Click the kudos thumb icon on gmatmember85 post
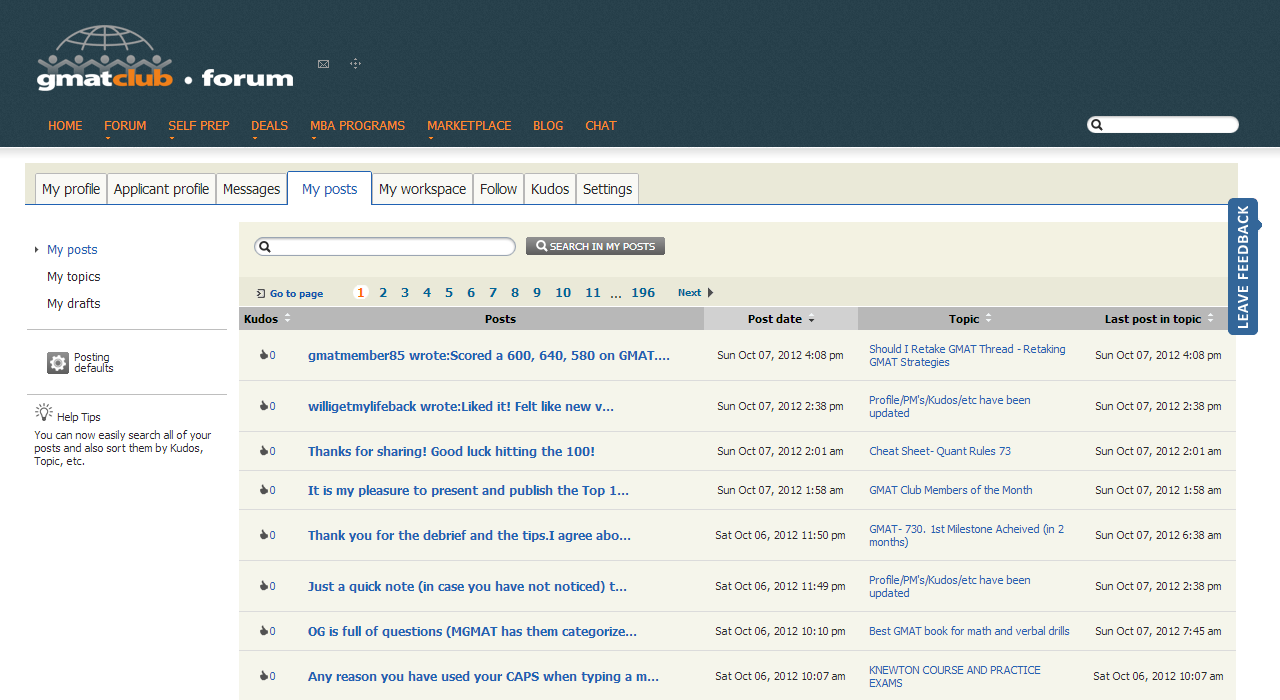Viewport: 1280px width, 700px height. pos(264,355)
